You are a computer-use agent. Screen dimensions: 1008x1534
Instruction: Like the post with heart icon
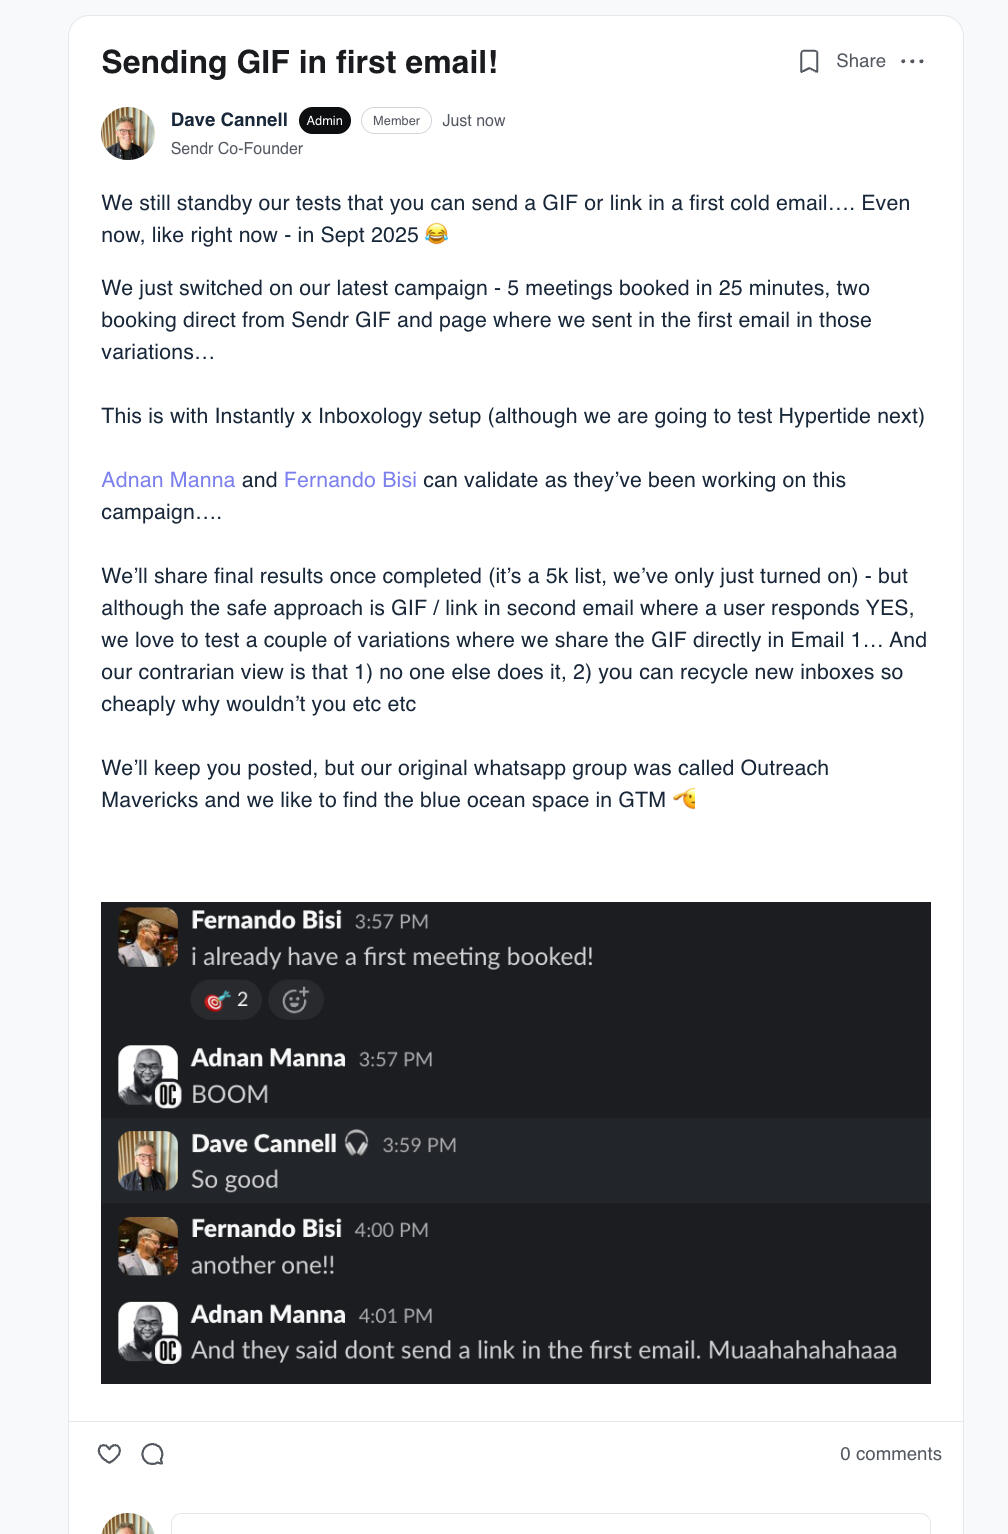pos(110,1454)
